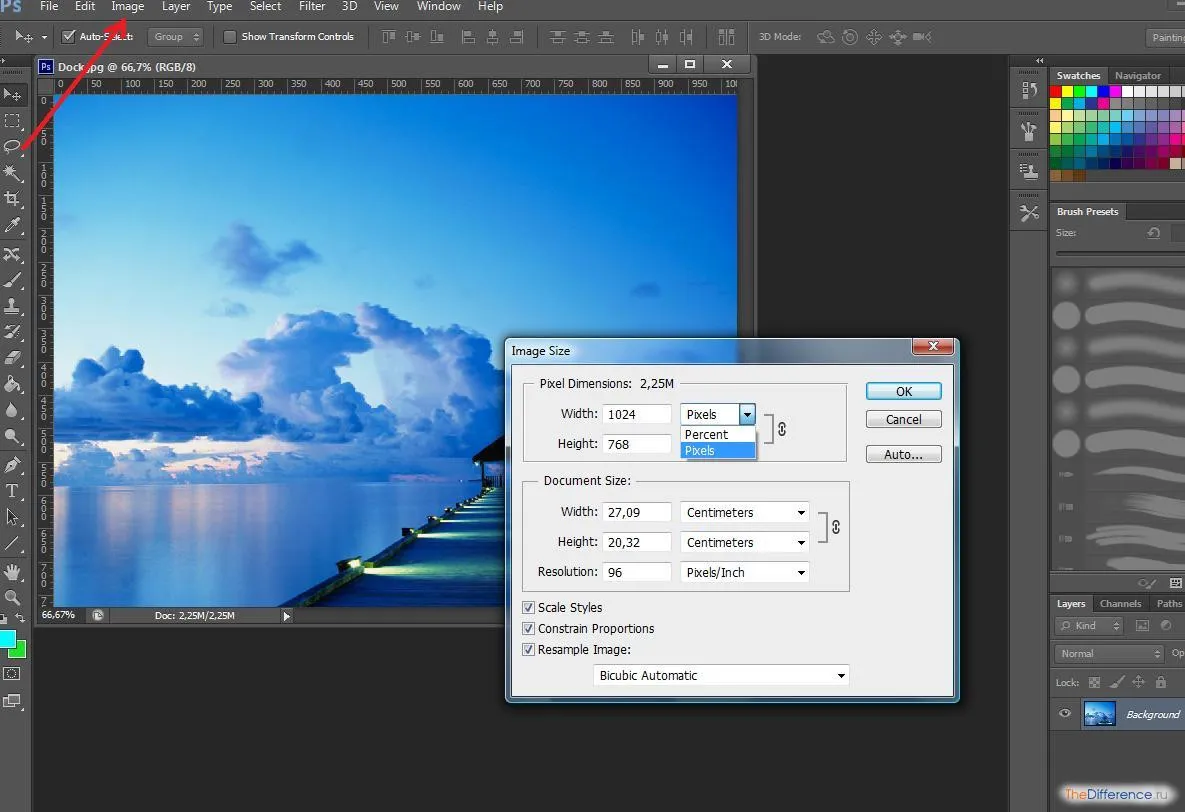Toggle Scale Styles checkbox
The height and width of the screenshot is (812, 1185).
click(x=528, y=607)
